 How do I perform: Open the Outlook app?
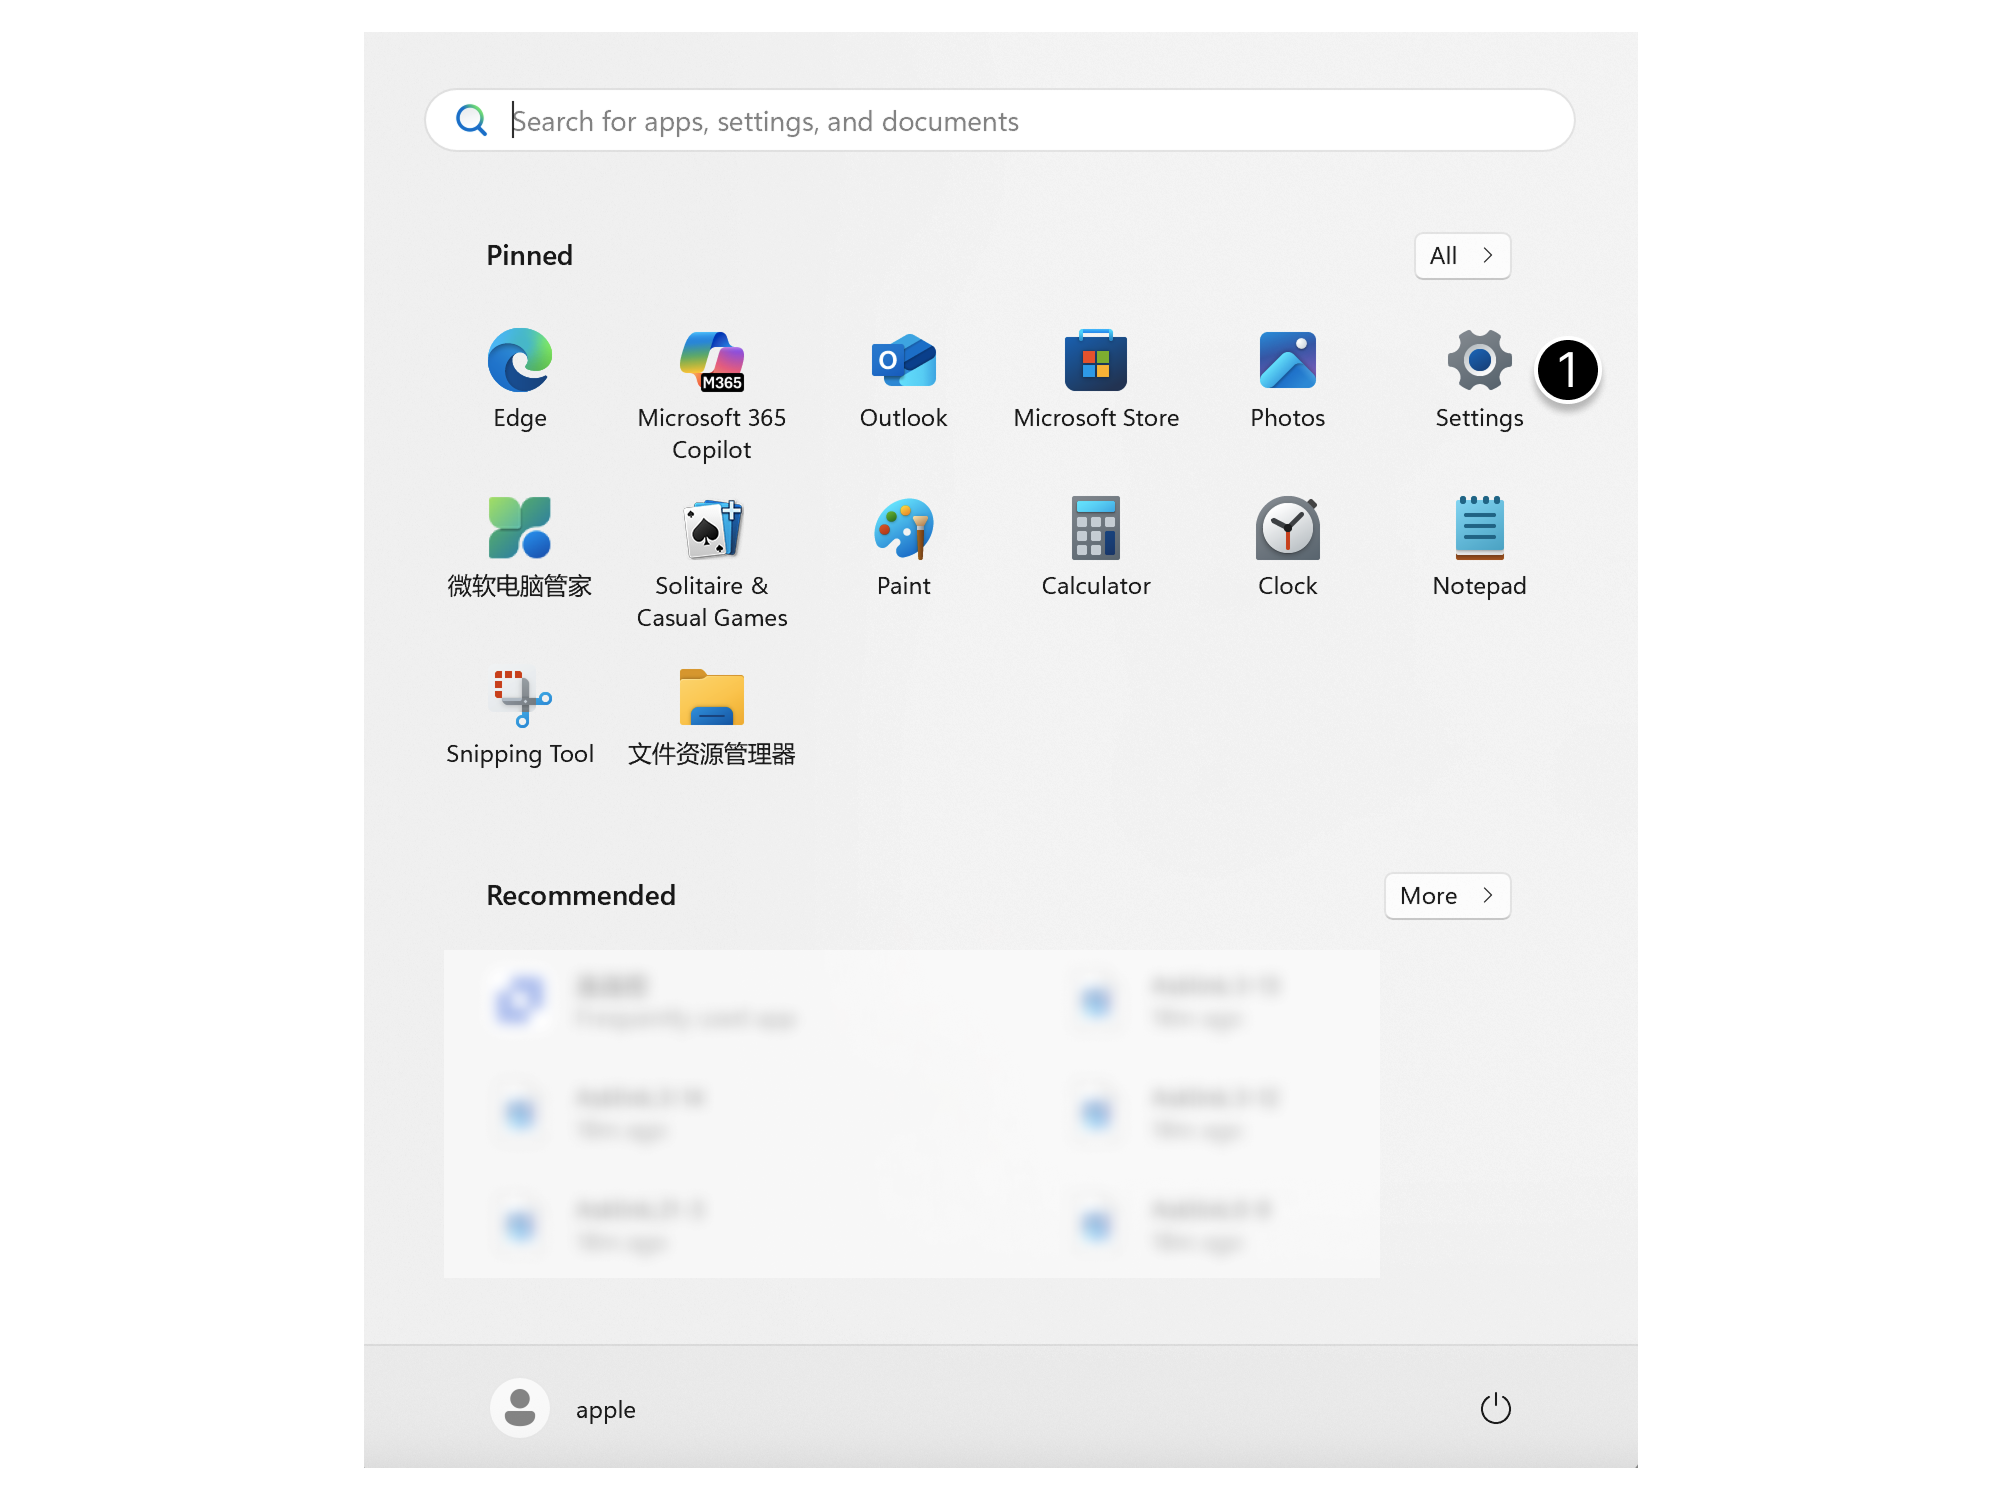903,378
